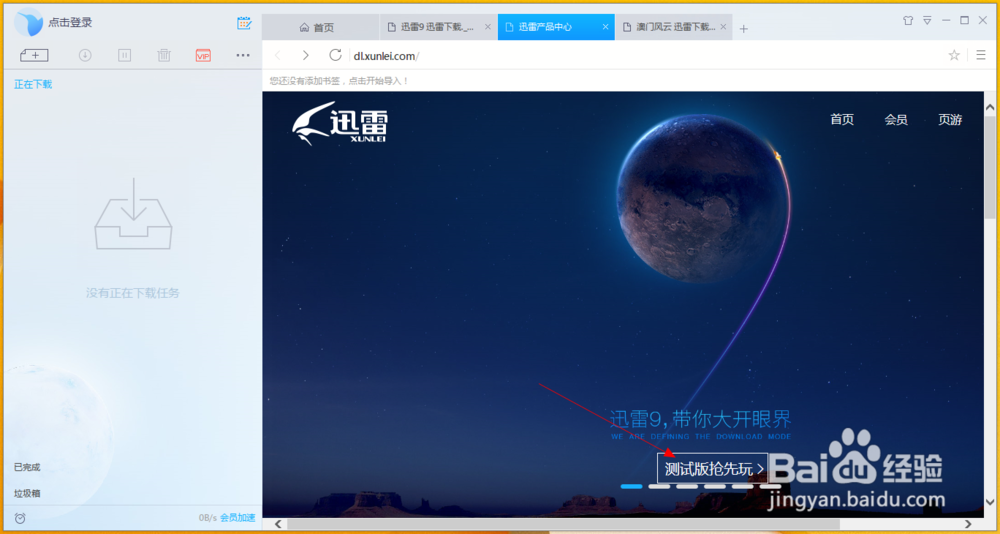Click the start download arrow icon

coord(85,56)
